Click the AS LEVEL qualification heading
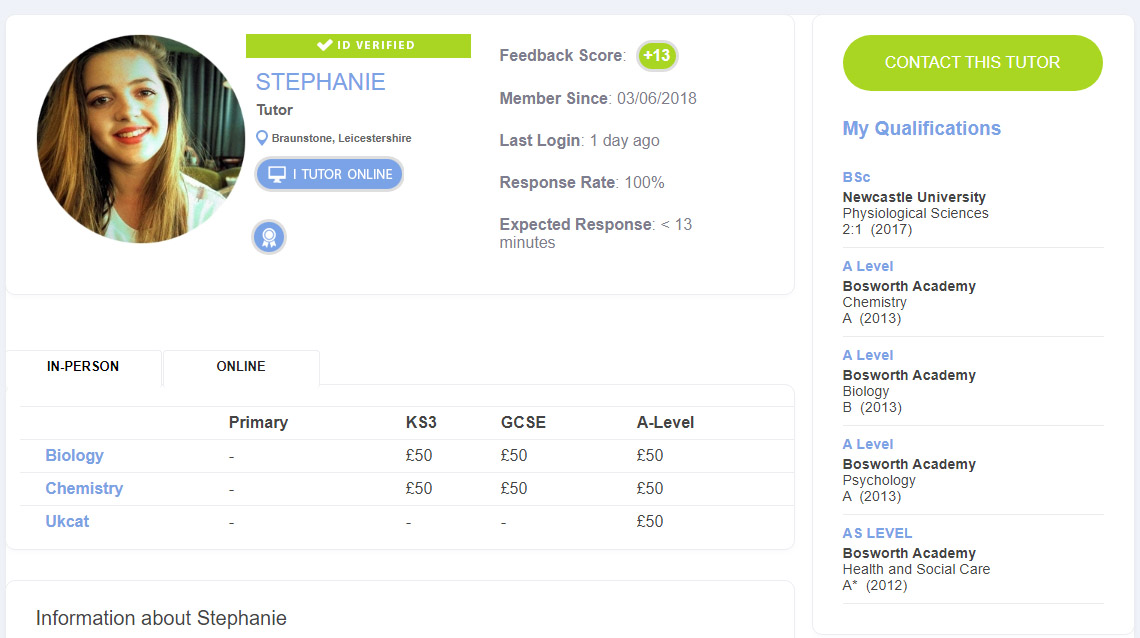The width and height of the screenshot is (1140, 638). click(x=878, y=534)
